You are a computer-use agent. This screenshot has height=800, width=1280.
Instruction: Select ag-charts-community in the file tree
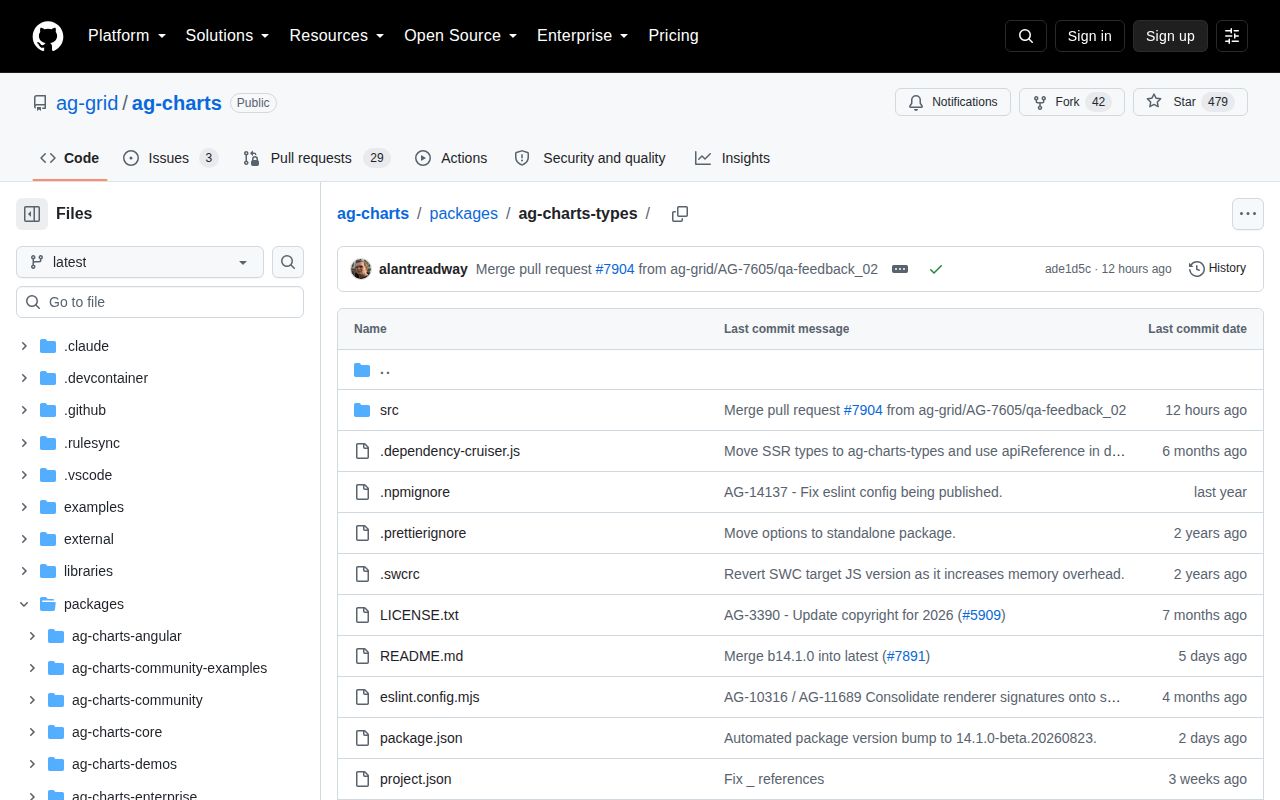(x=137, y=700)
